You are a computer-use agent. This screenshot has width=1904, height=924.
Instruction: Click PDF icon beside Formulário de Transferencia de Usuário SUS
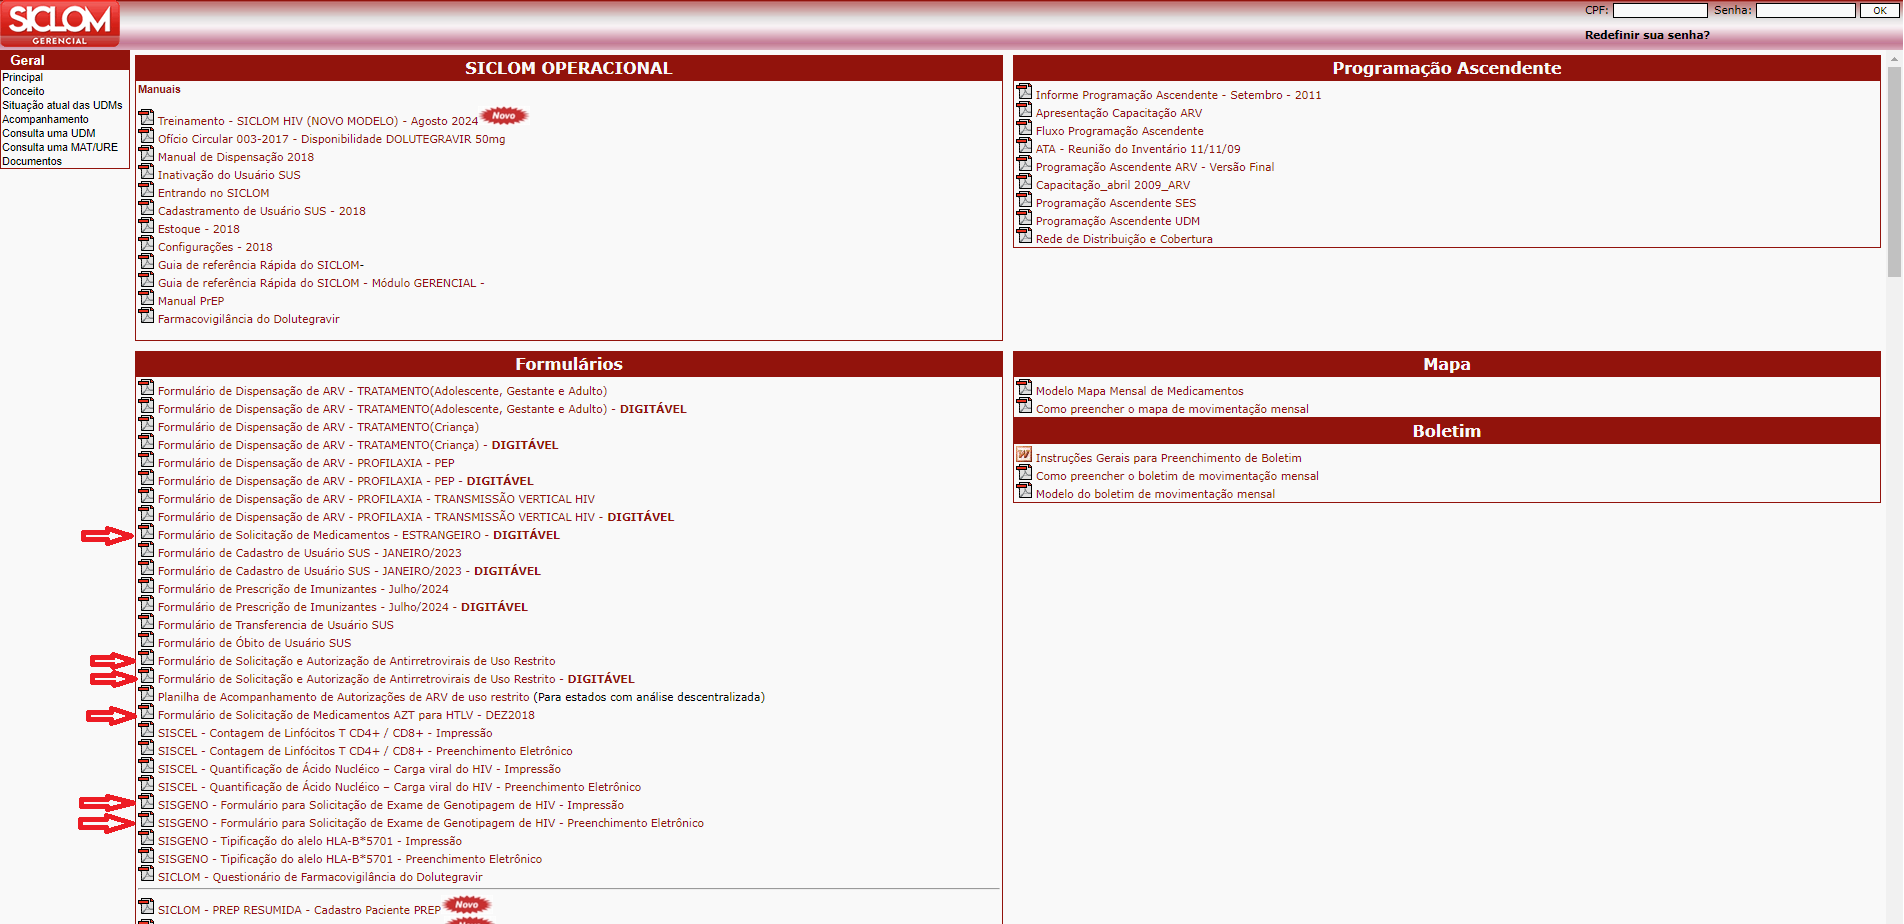pos(146,622)
